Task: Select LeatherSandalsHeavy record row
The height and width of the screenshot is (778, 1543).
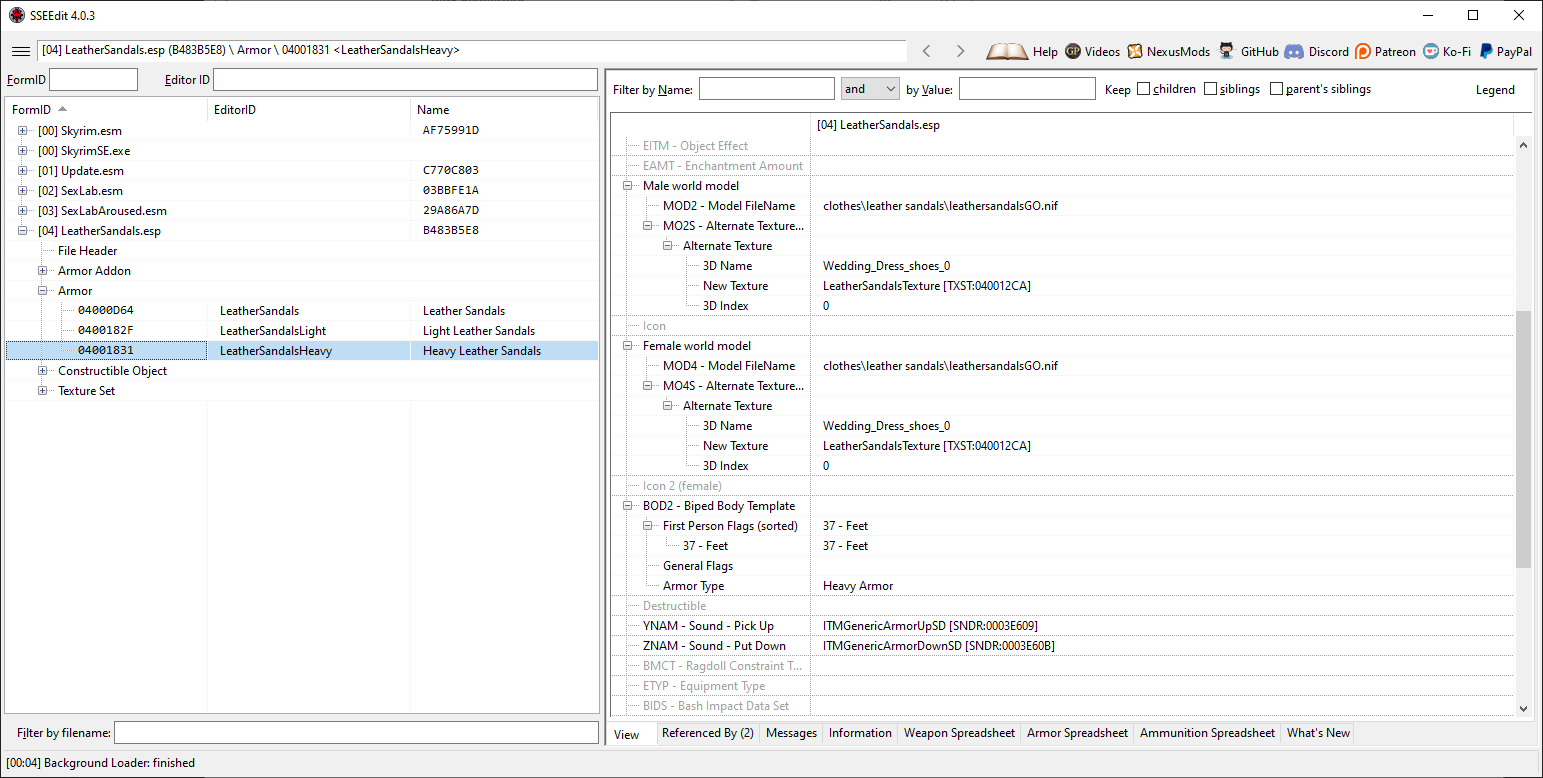Action: click(302, 351)
